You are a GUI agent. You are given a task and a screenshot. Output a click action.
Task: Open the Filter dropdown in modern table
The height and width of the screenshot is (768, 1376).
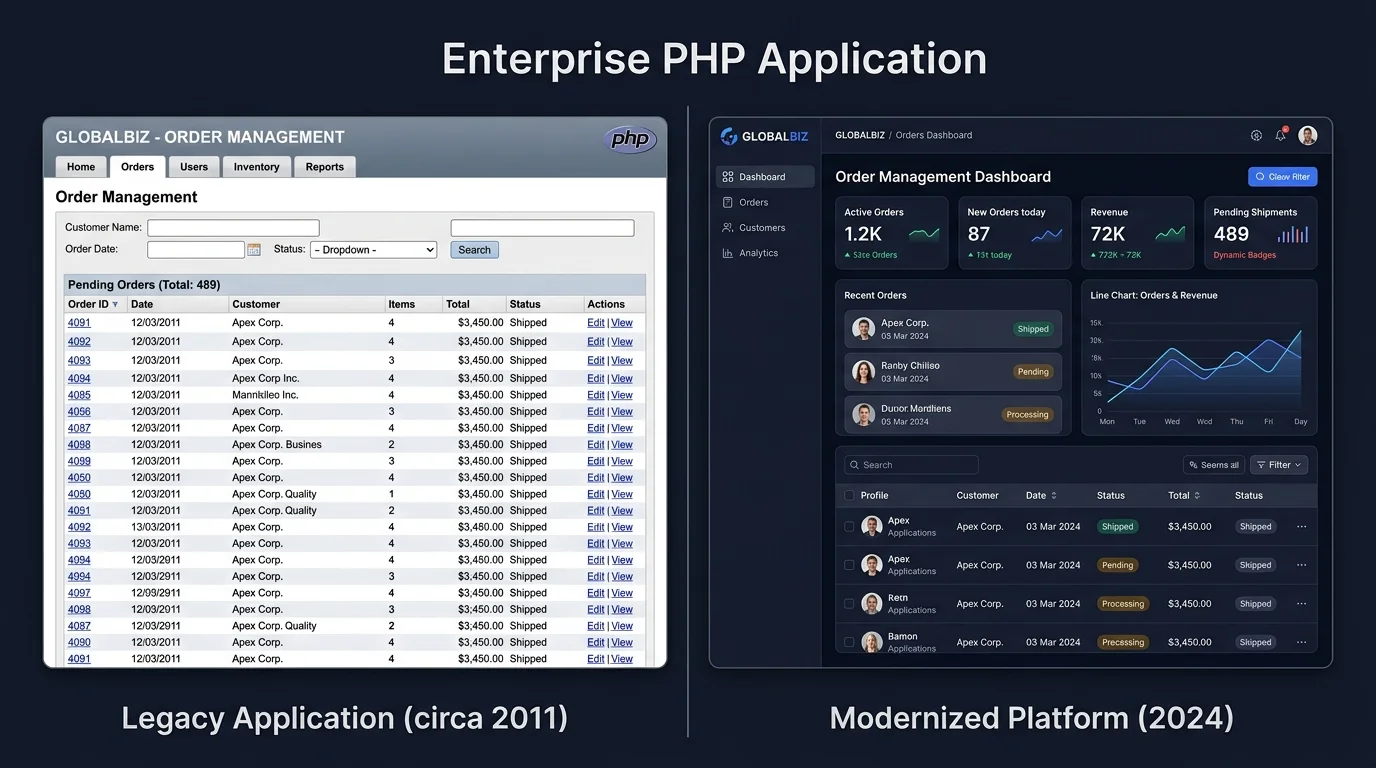tap(1279, 465)
